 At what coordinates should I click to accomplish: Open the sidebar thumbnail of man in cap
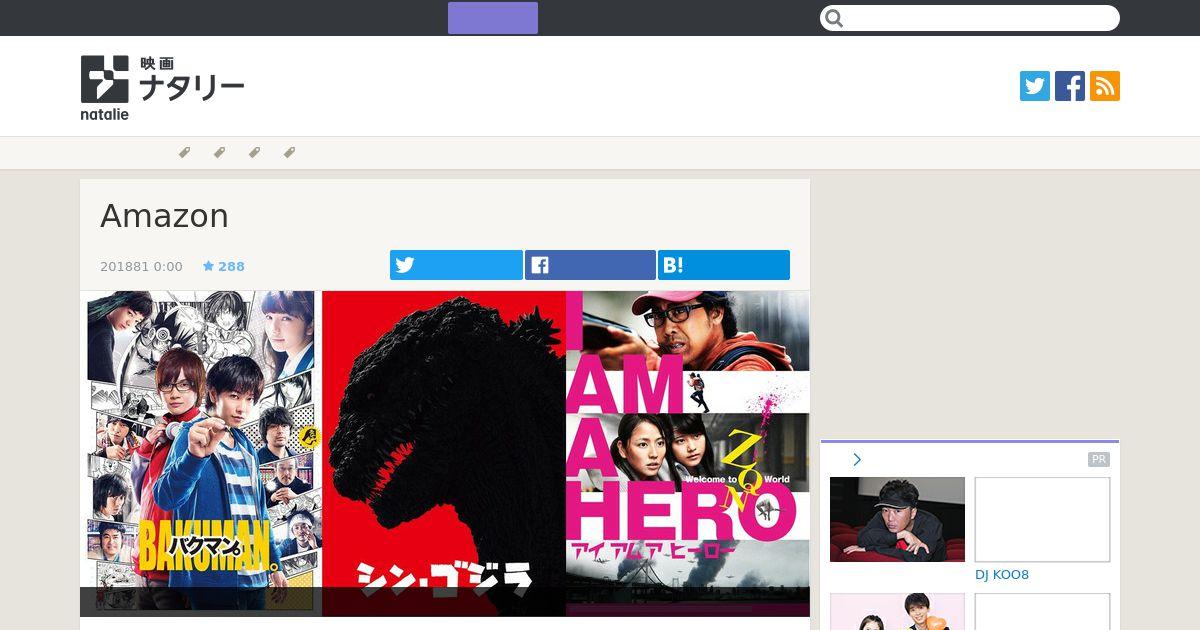[x=897, y=519]
